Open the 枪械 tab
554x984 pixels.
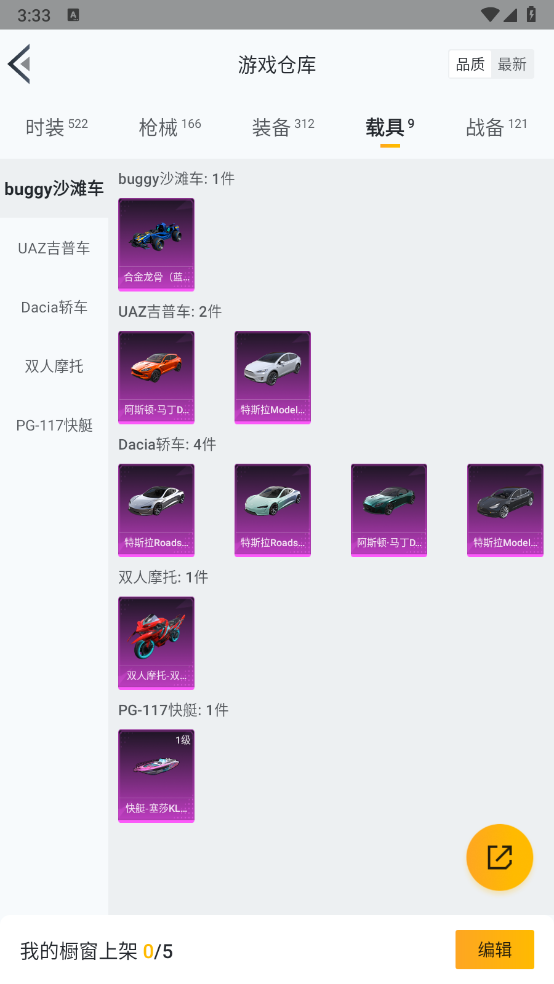169,127
